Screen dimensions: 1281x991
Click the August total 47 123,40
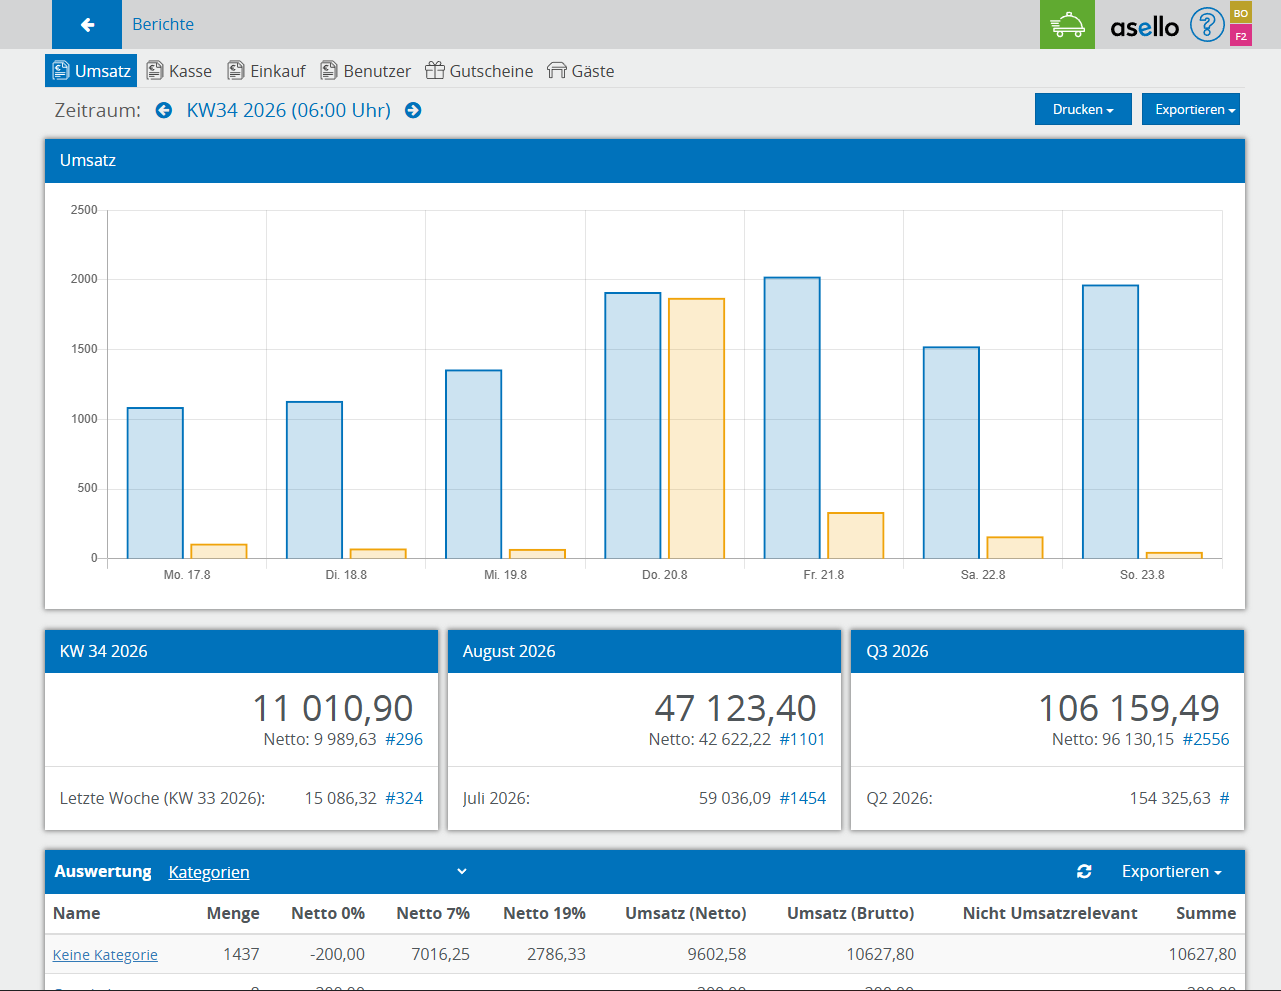pyautogui.click(x=736, y=708)
